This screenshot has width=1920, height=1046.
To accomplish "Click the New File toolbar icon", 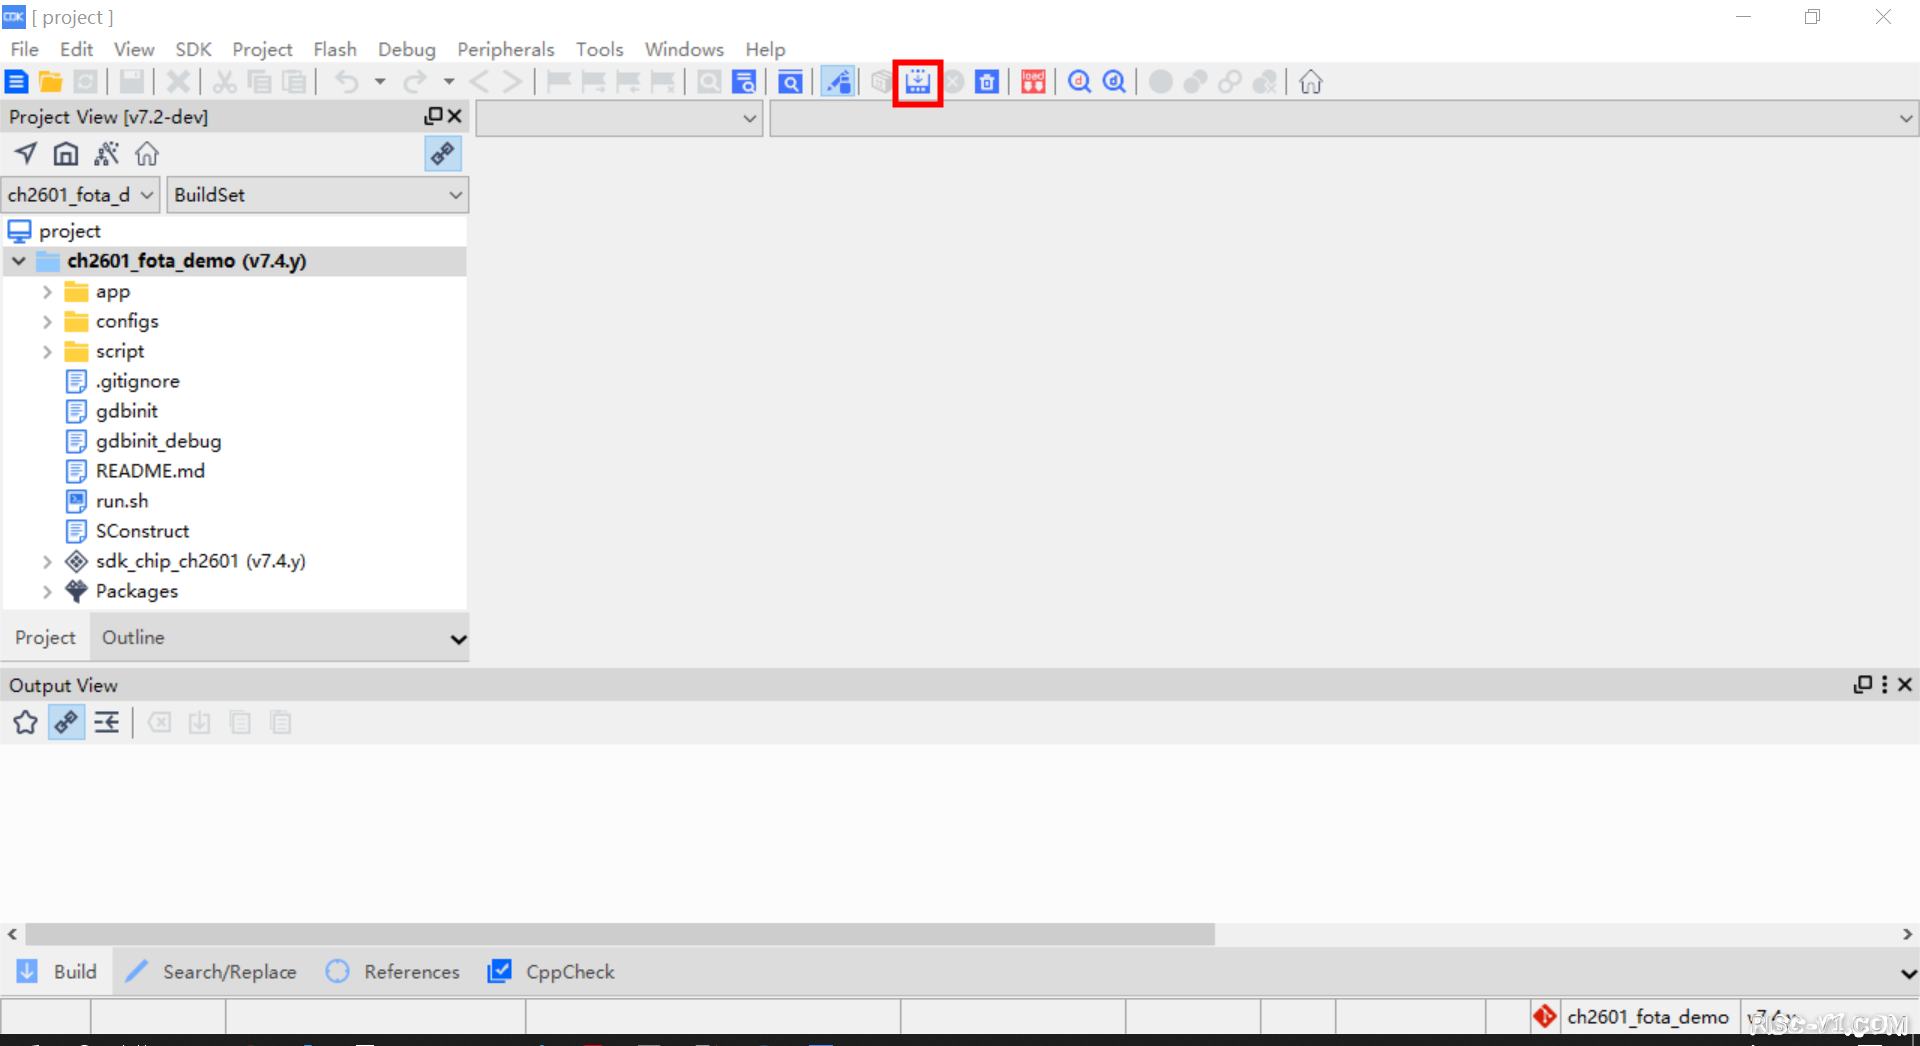I will click(x=17, y=82).
